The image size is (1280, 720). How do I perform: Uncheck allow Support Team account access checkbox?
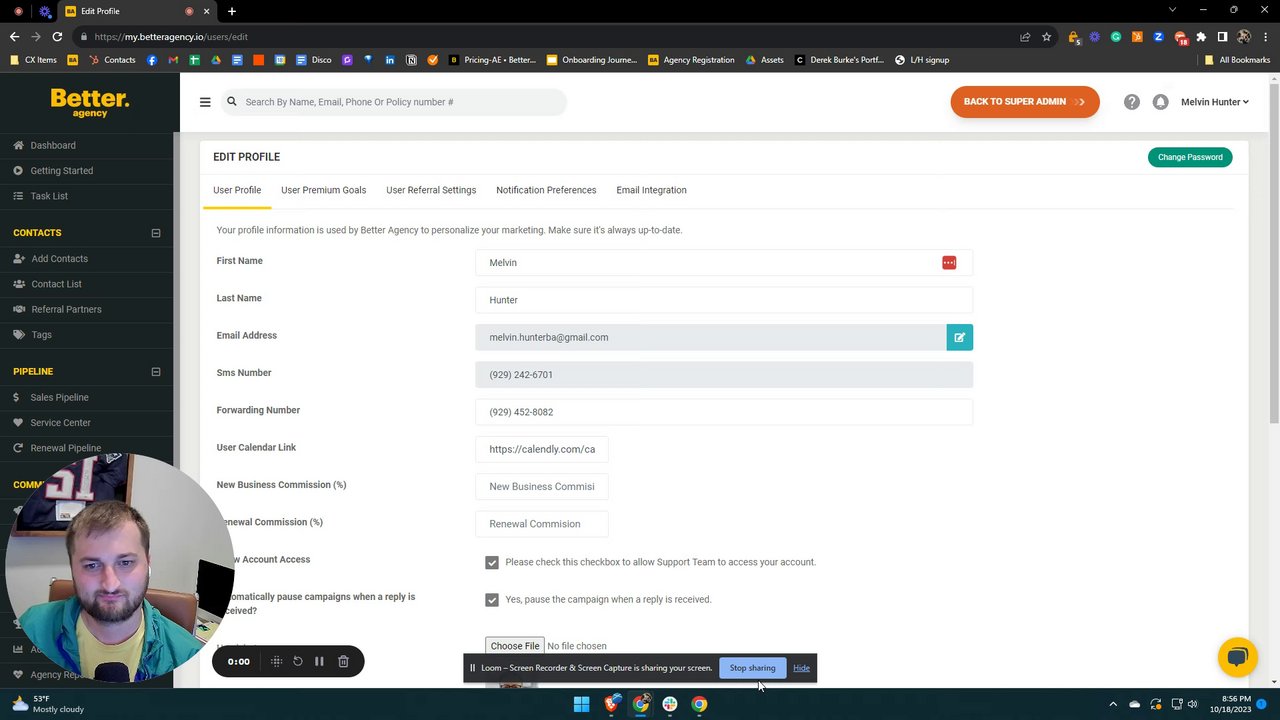(492, 563)
